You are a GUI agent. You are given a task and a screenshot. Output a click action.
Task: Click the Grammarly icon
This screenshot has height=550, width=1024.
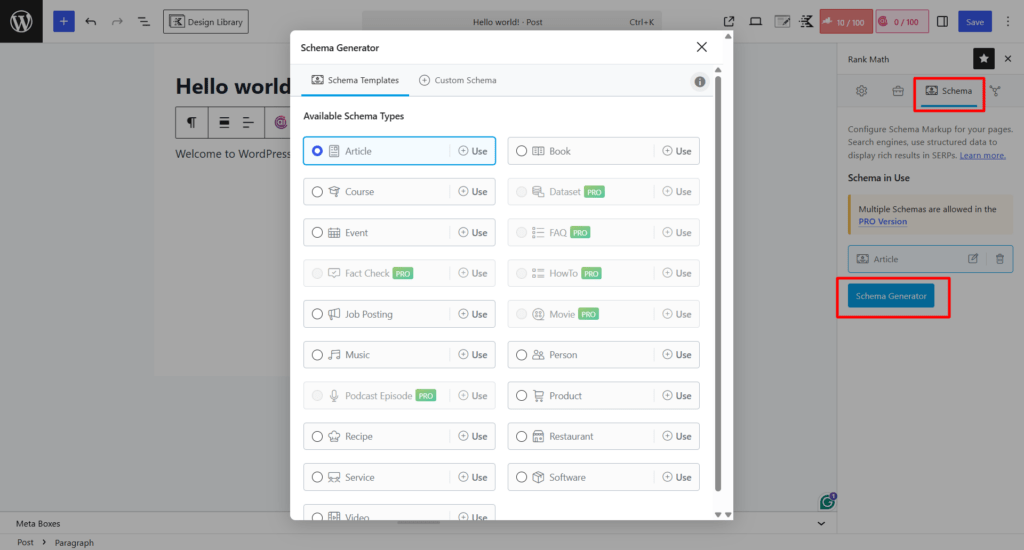click(x=827, y=502)
